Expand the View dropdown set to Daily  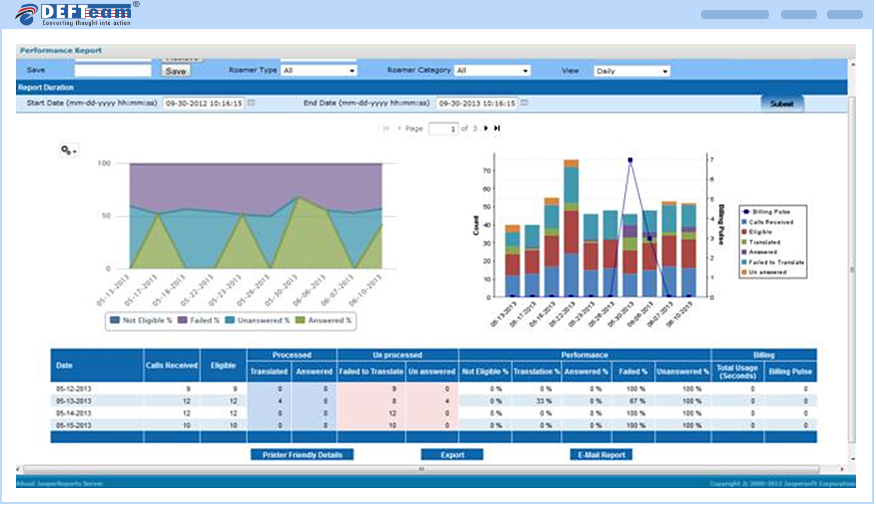pos(631,71)
